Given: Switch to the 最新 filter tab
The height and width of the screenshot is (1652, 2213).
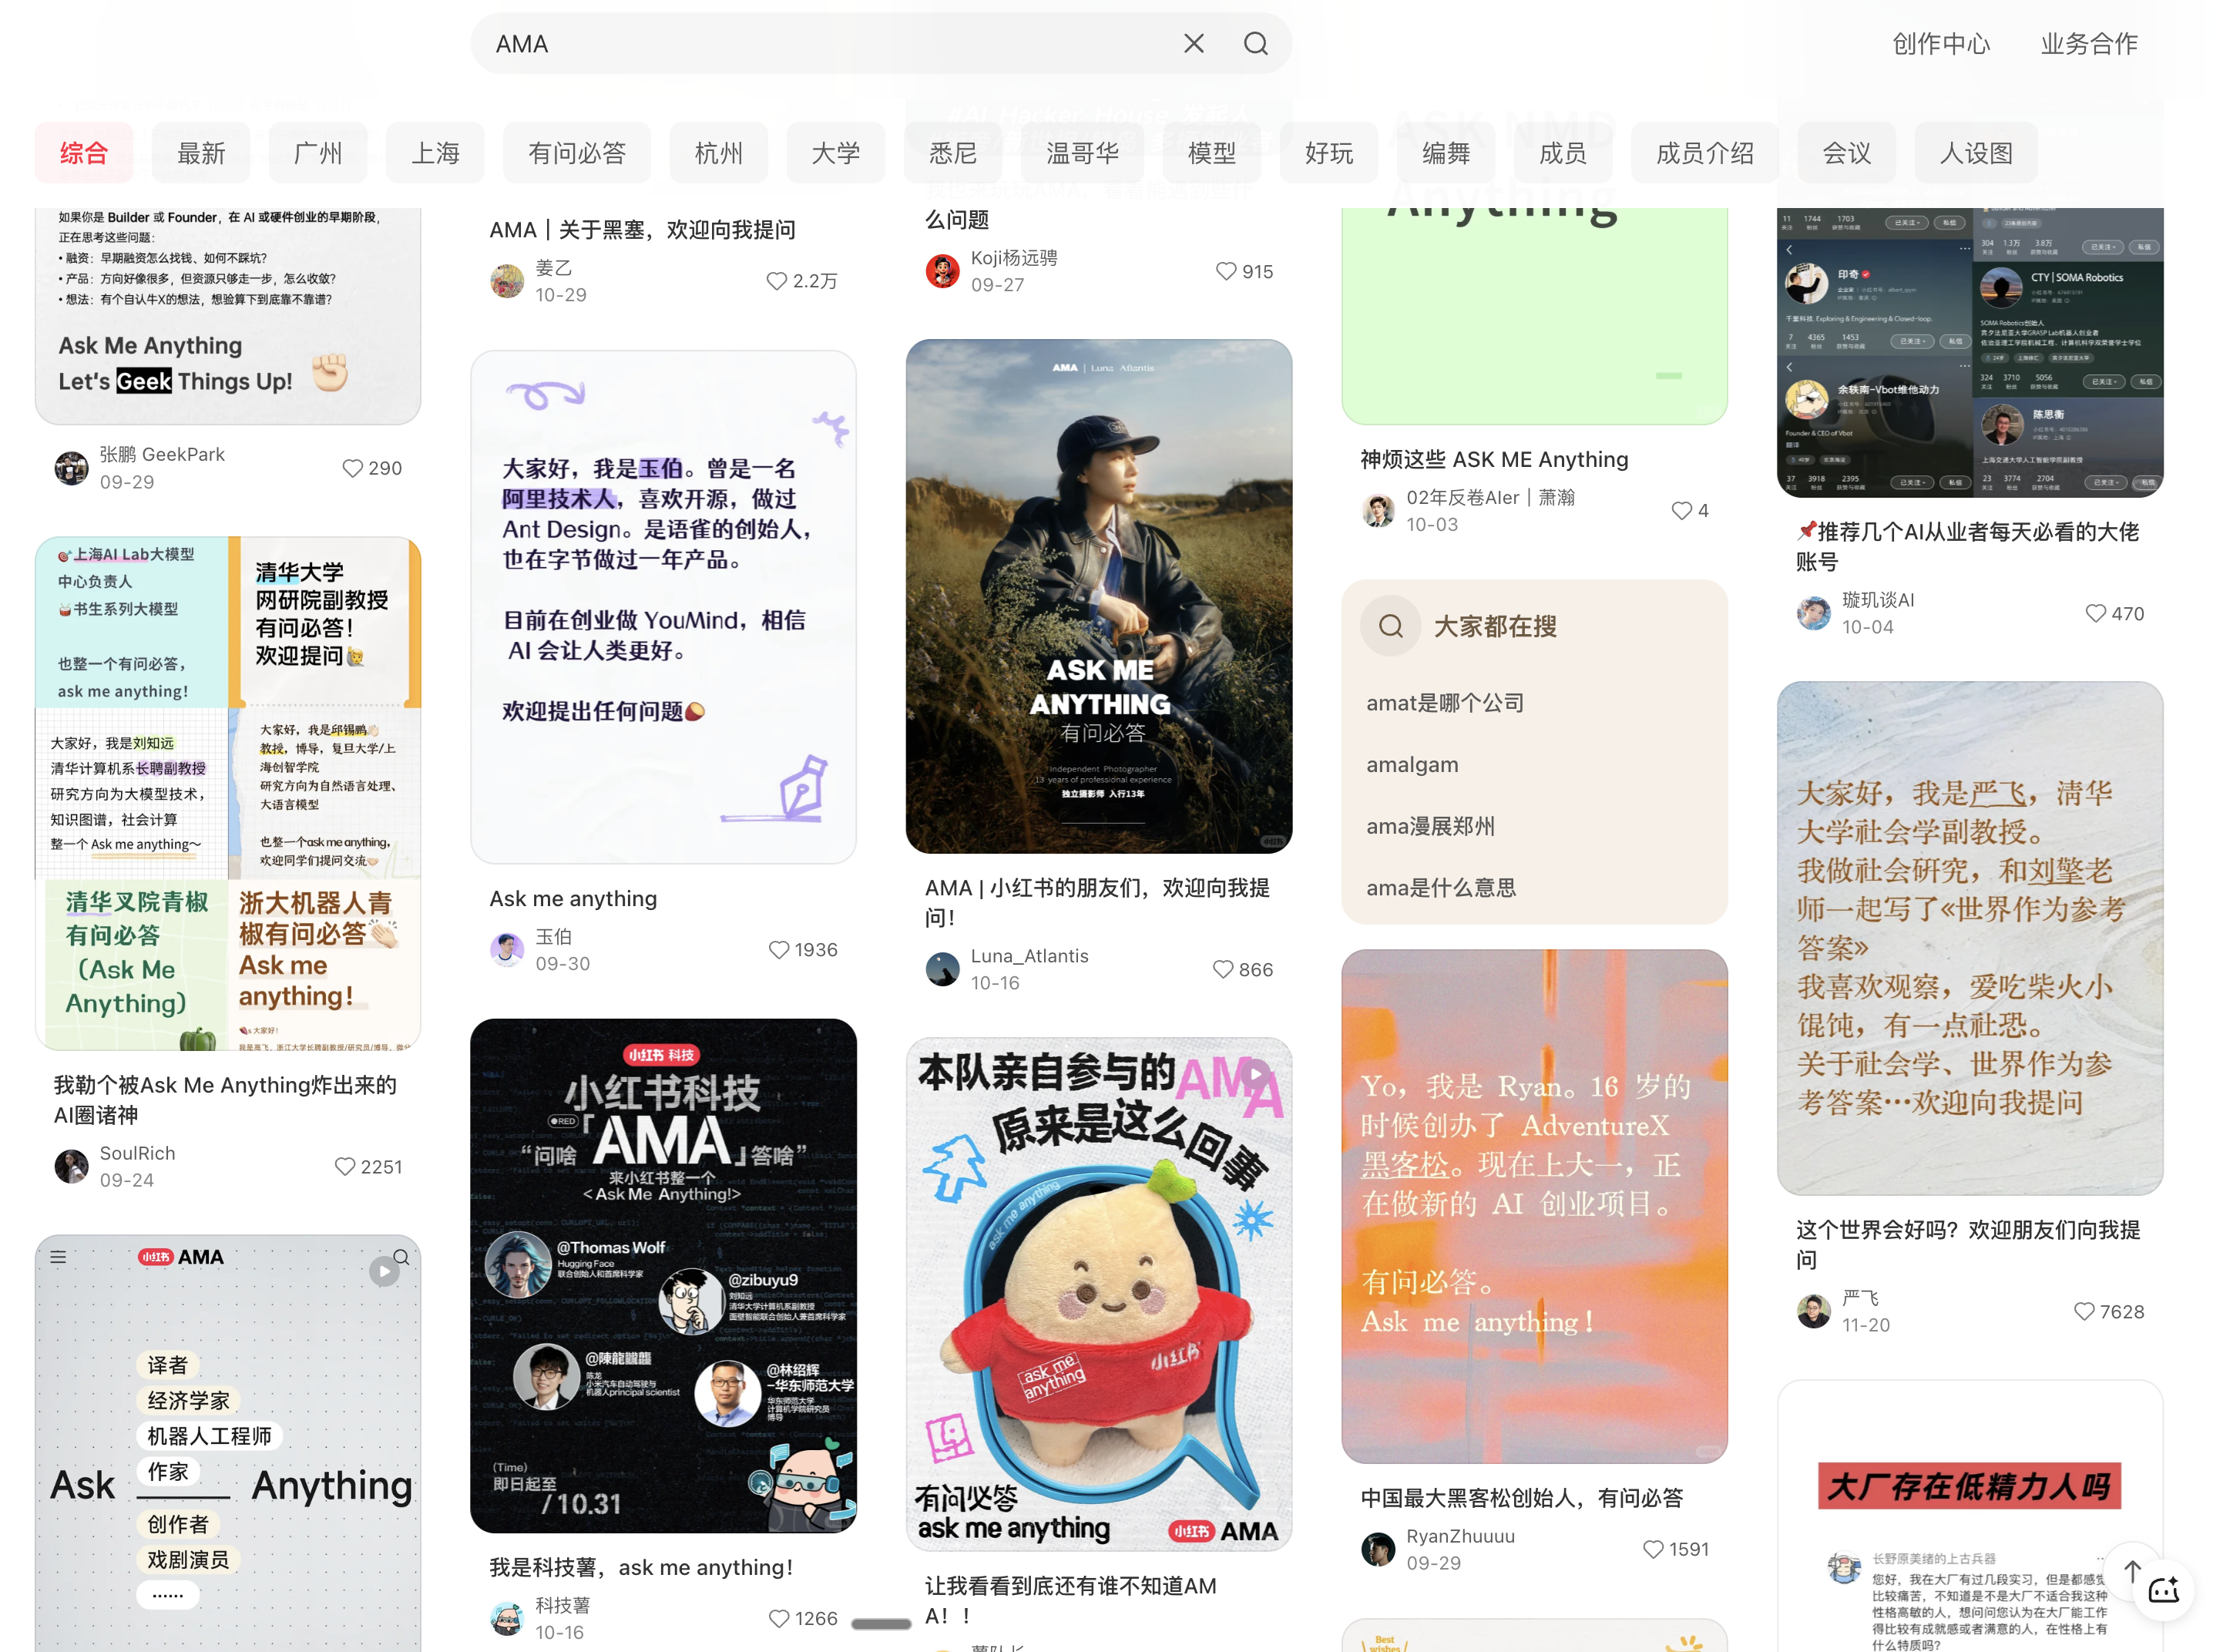Looking at the screenshot, I should (x=201, y=153).
